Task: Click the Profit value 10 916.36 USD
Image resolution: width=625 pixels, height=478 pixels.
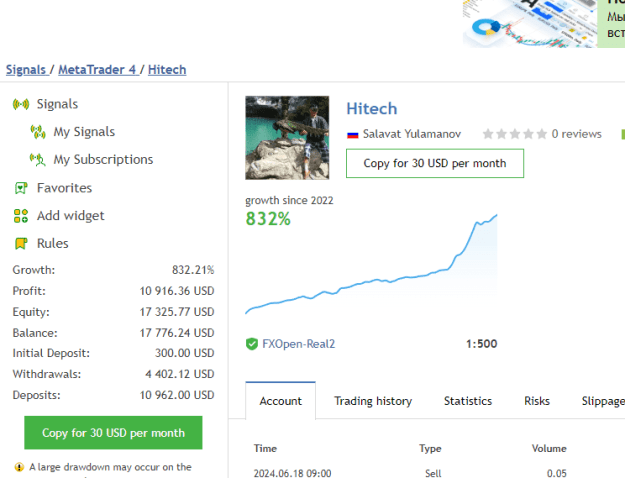Action: click(x=177, y=291)
